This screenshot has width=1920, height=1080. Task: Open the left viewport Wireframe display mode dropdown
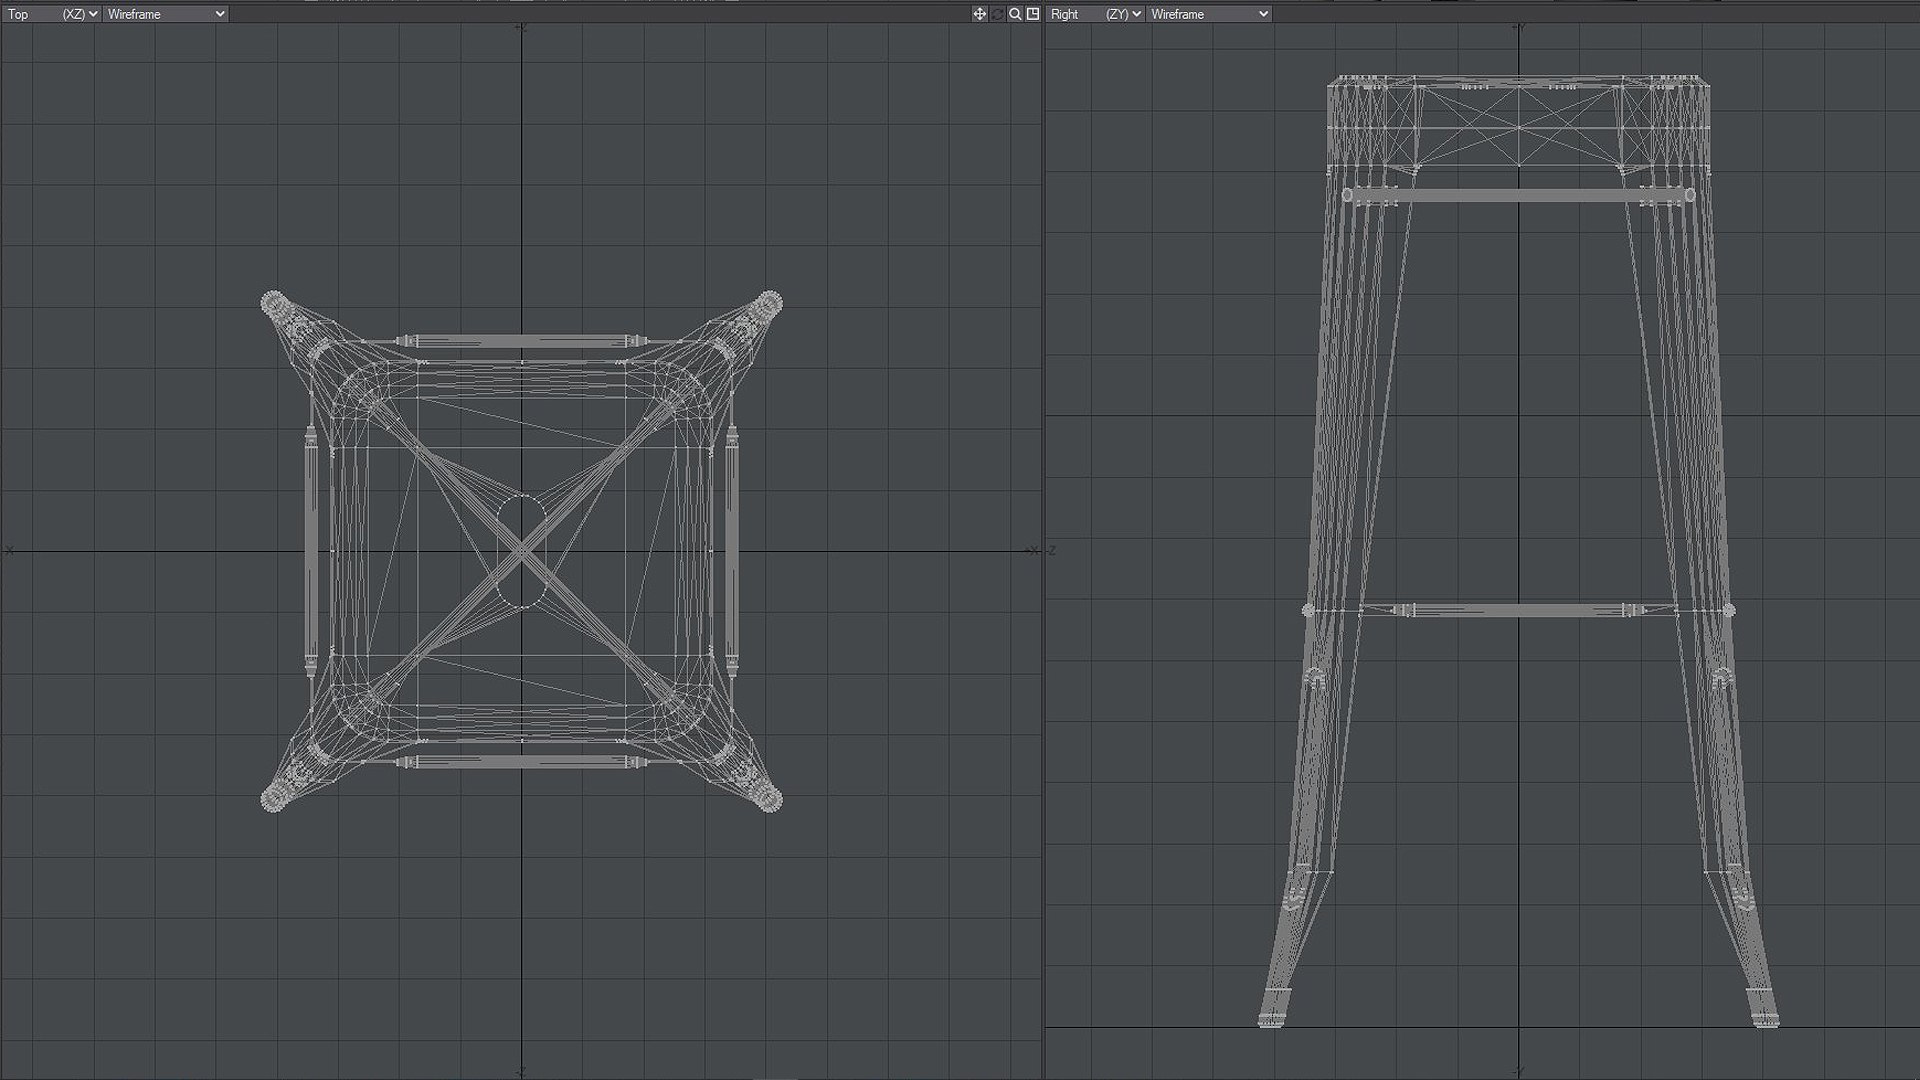click(166, 14)
